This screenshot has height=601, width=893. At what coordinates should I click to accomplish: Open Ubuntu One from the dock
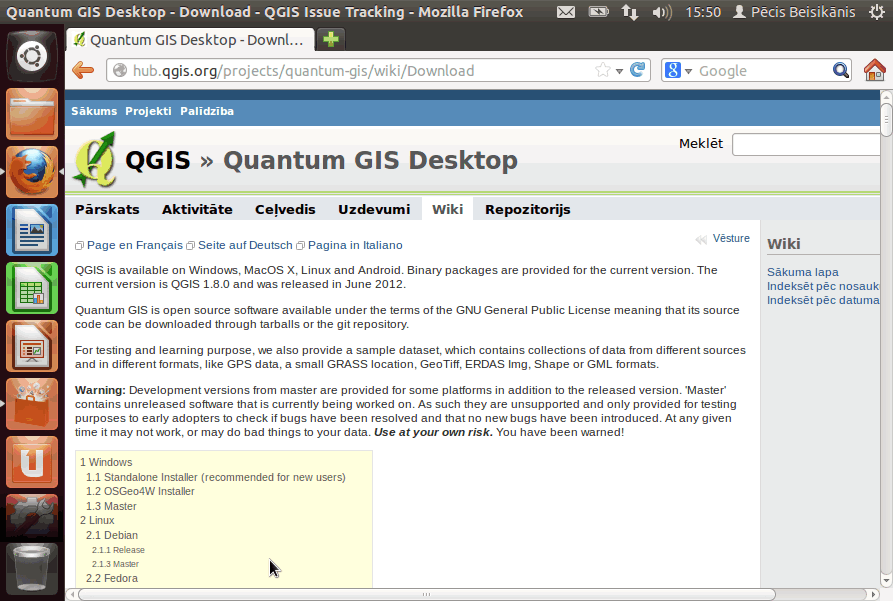coord(32,463)
